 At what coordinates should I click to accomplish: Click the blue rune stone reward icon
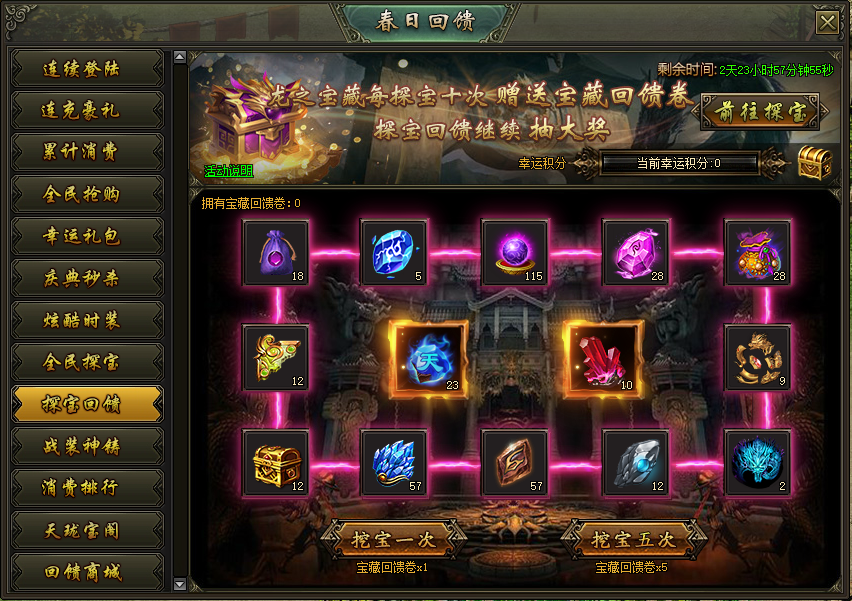[394, 253]
